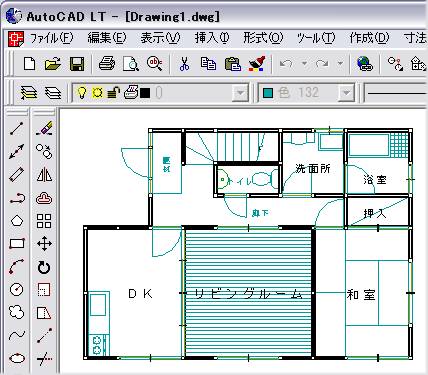Image resolution: width=428 pixels, height=375 pixels.
Task: Click the teal color 132 swatch
Action: (268, 93)
